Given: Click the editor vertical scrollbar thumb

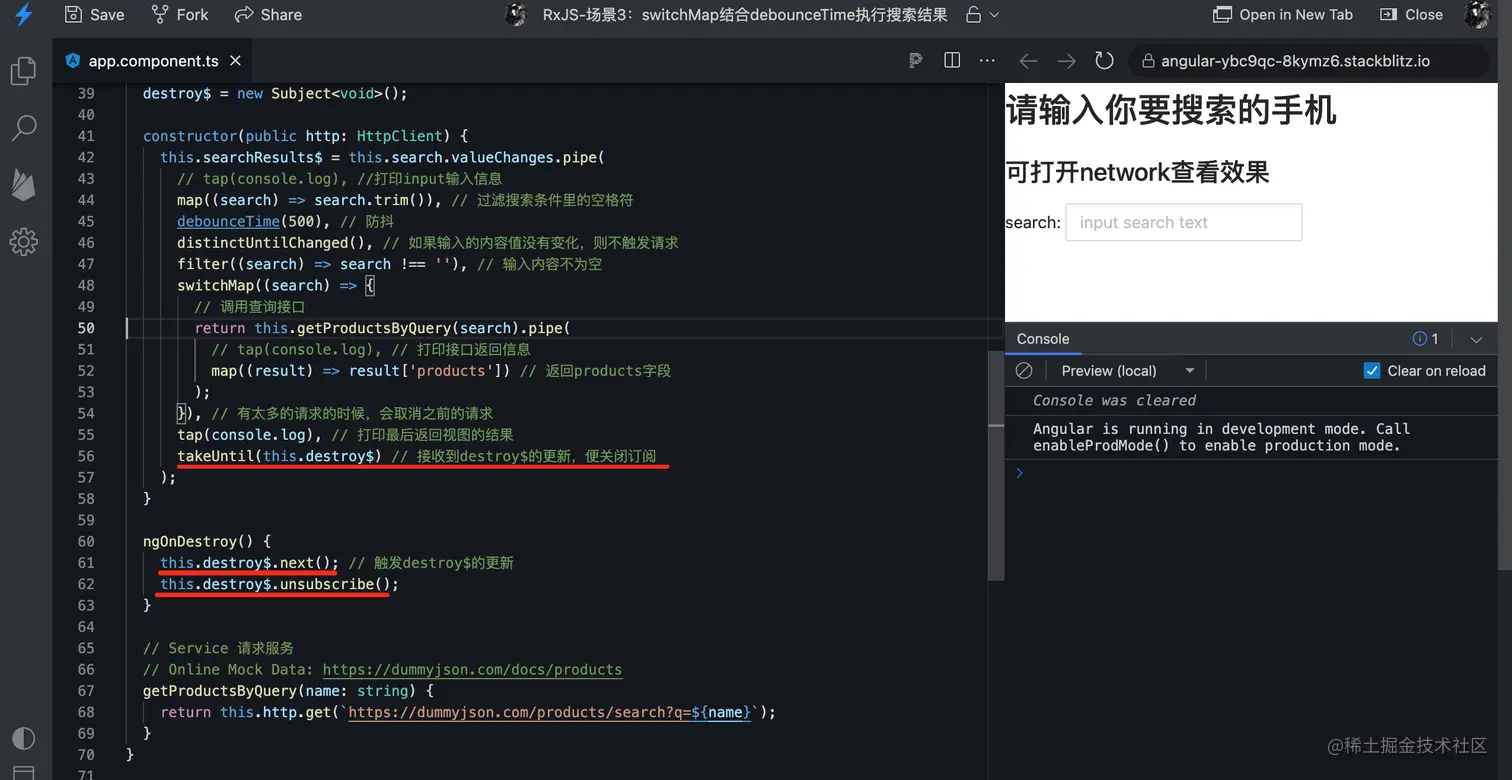Looking at the screenshot, I should (996, 465).
